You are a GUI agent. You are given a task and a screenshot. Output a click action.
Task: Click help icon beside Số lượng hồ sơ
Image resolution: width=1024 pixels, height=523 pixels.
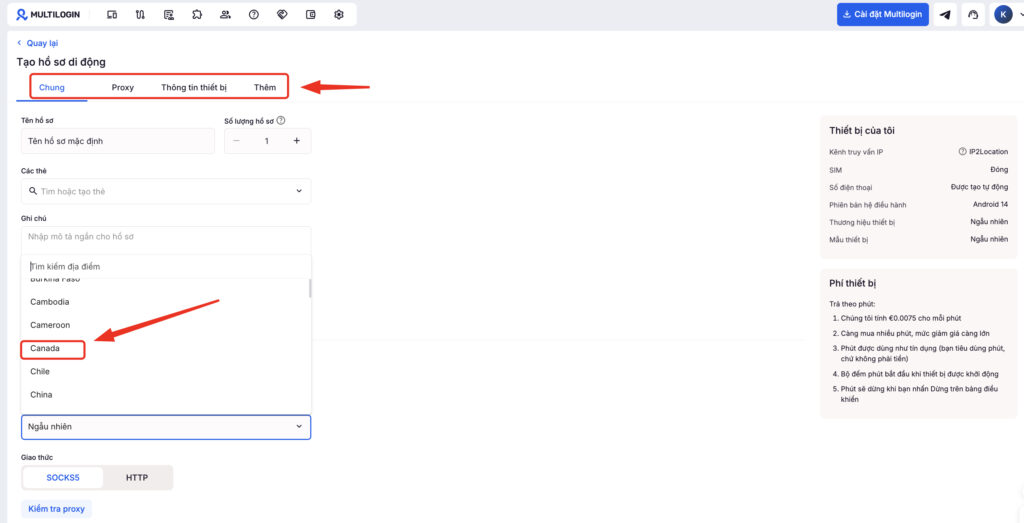(x=281, y=121)
